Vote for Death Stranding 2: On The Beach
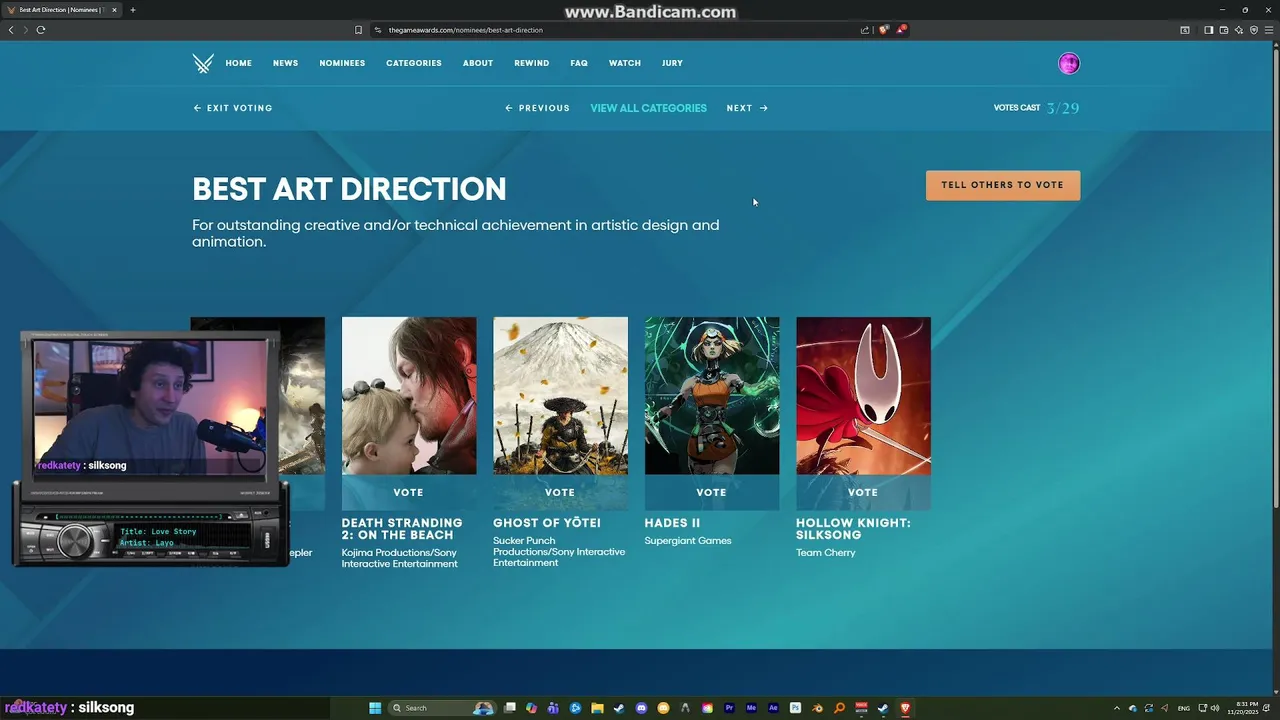The height and width of the screenshot is (720, 1280). (409, 492)
